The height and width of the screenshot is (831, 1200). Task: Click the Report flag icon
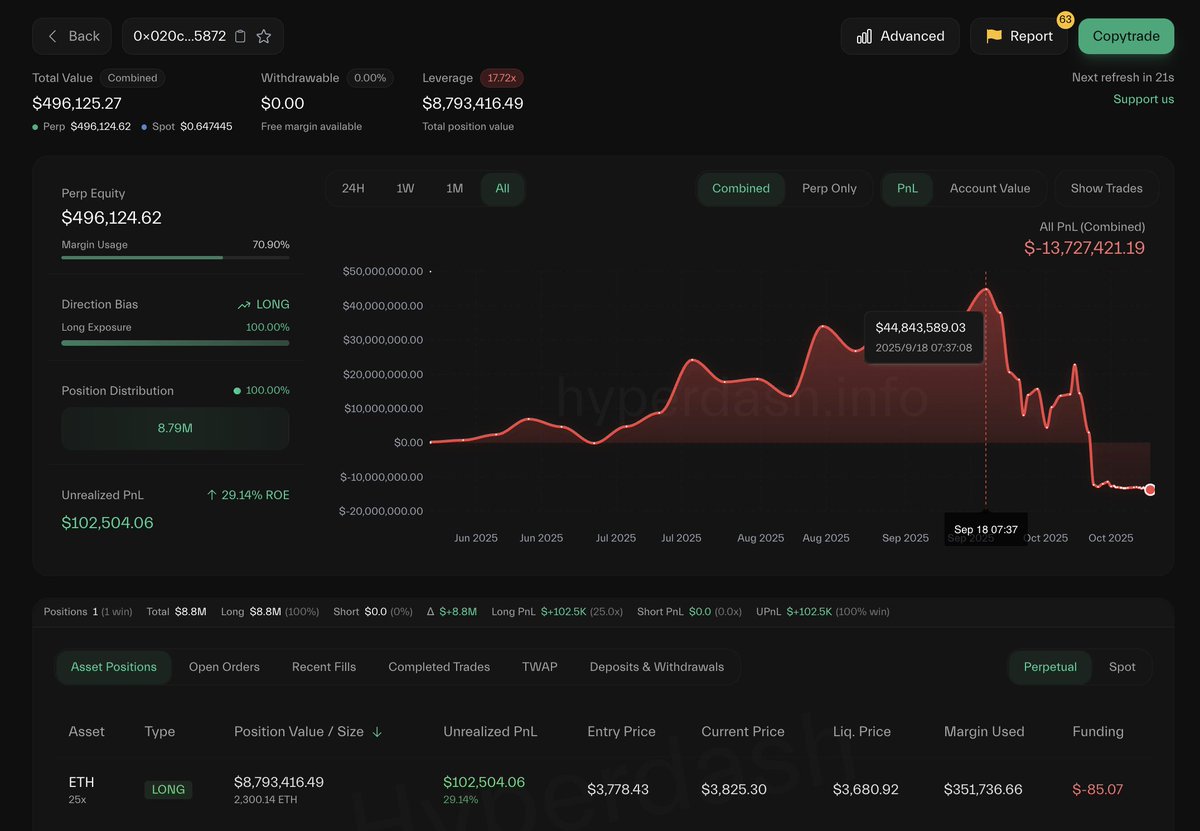(x=994, y=36)
